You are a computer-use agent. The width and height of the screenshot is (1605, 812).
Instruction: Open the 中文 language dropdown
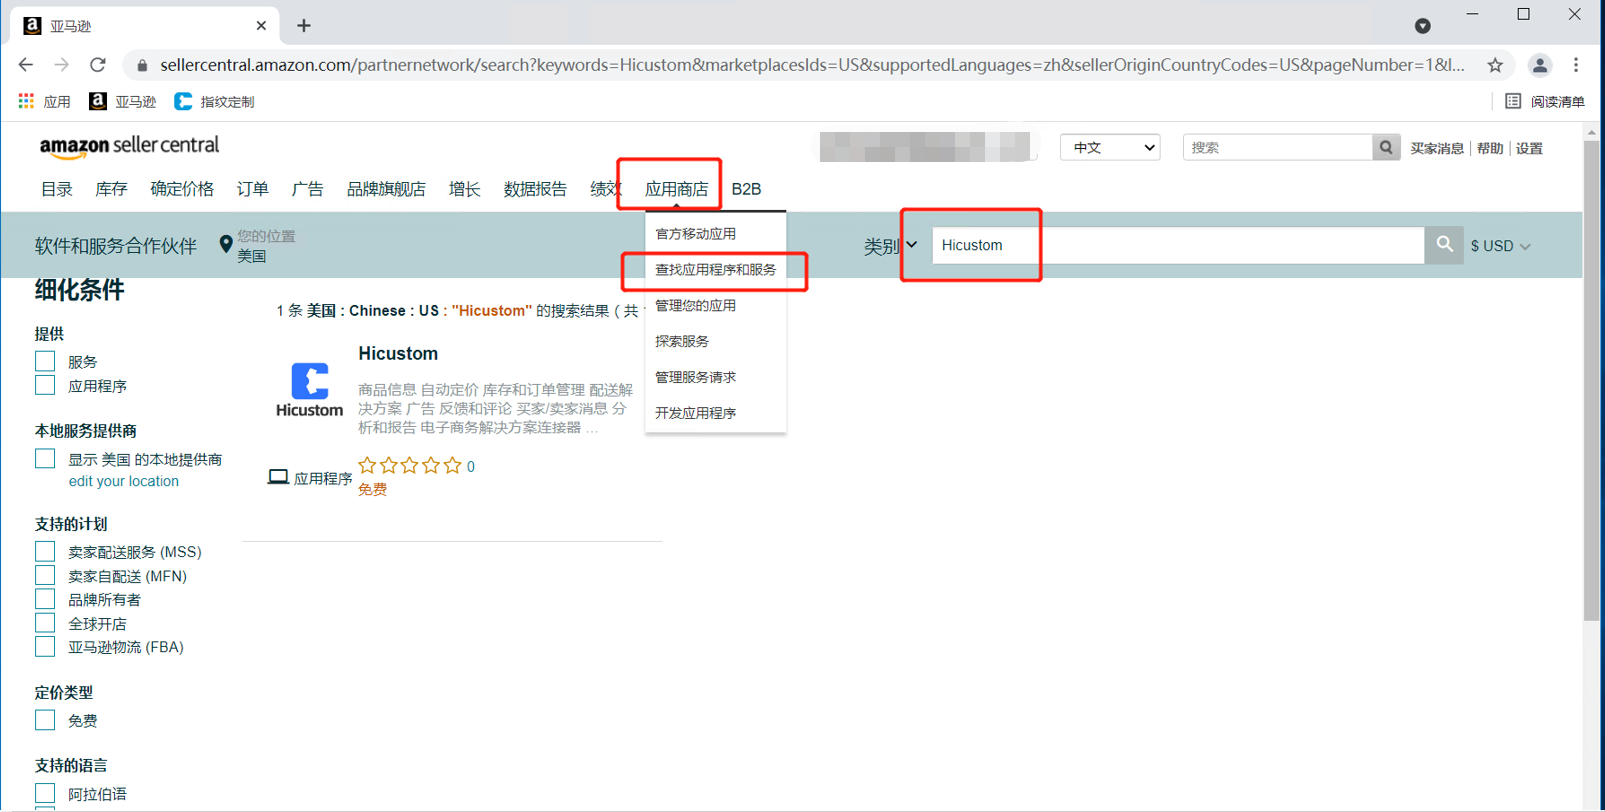[x=1110, y=148]
